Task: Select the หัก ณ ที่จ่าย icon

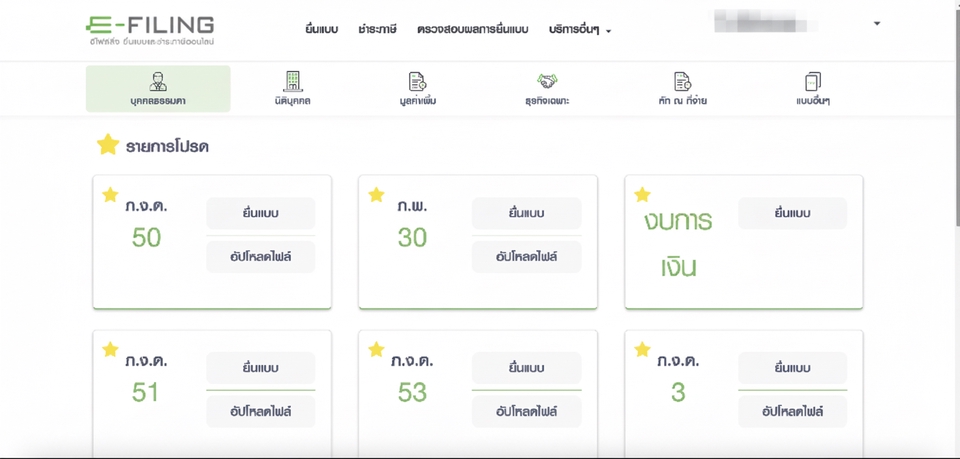Action: (x=682, y=82)
